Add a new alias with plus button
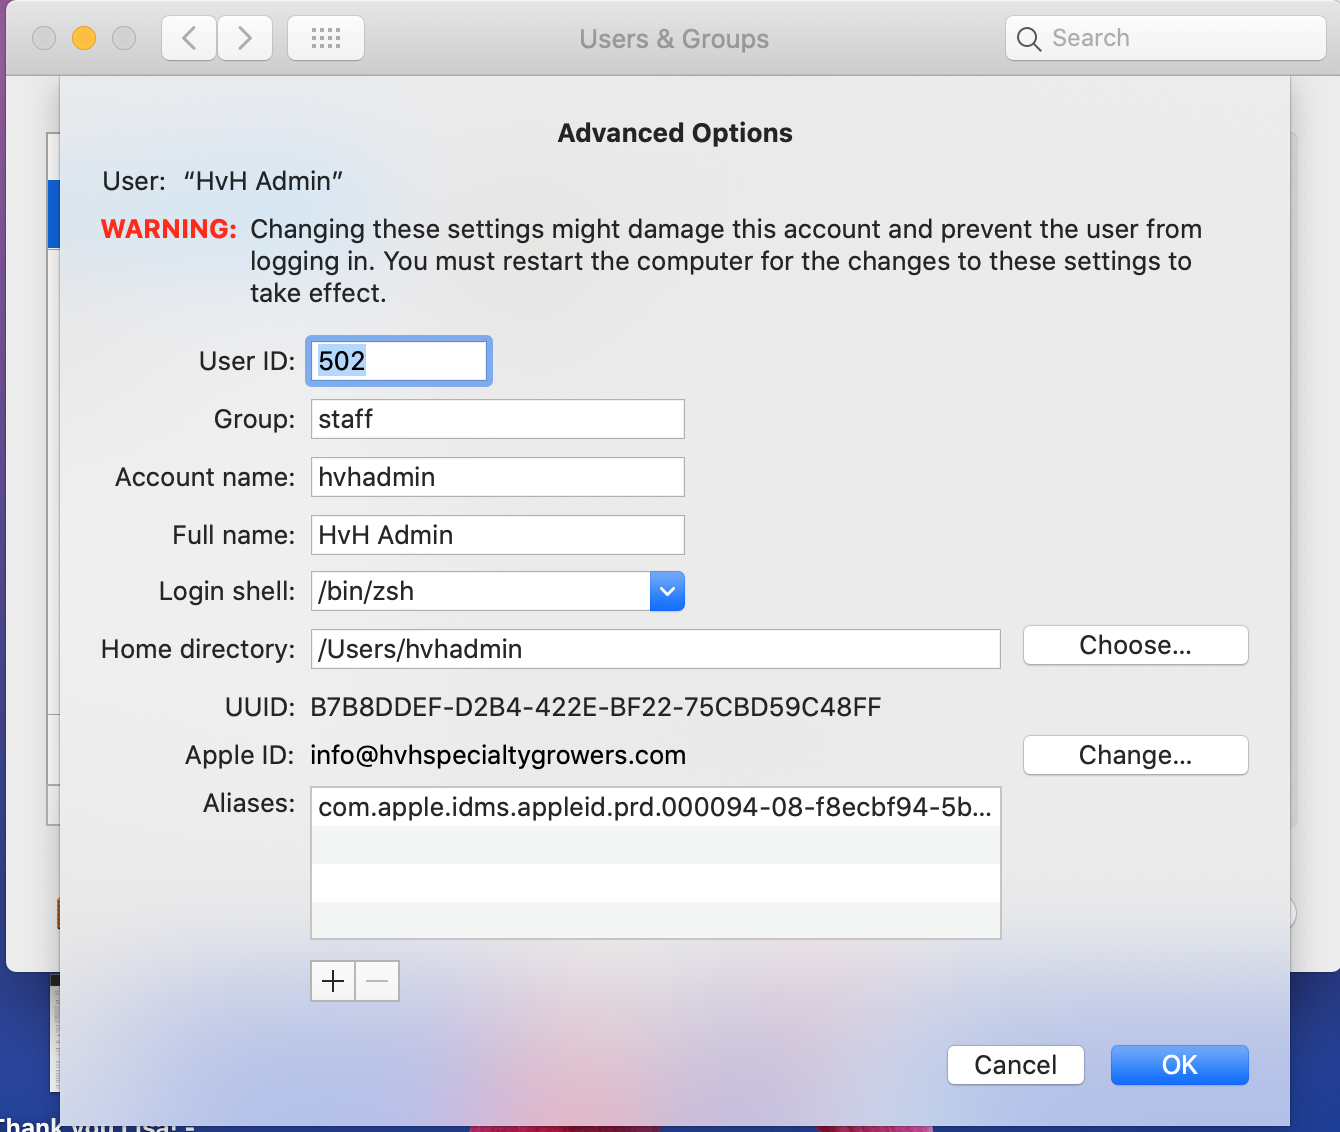The height and width of the screenshot is (1132, 1340). [x=333, y=981]
